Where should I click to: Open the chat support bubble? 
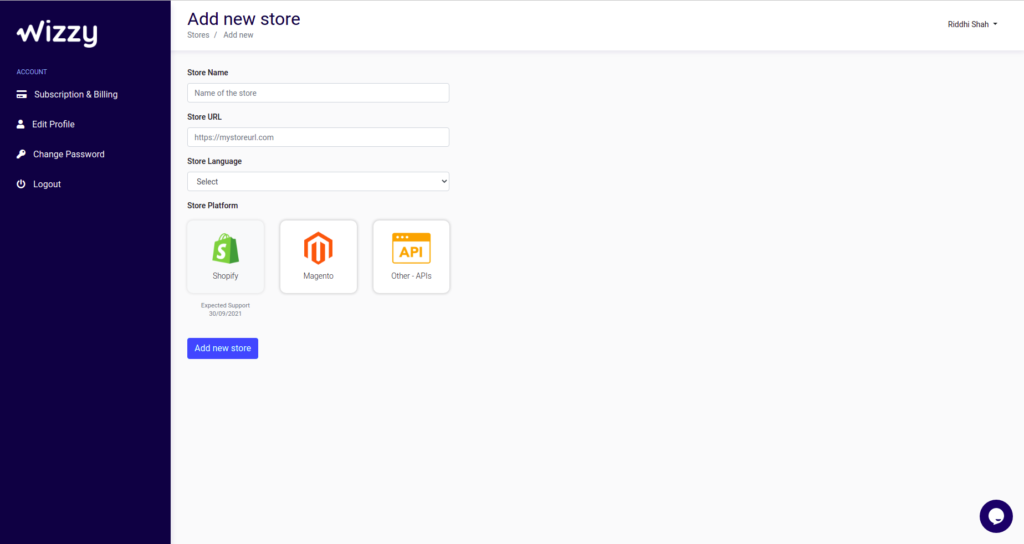coord(996,516)
